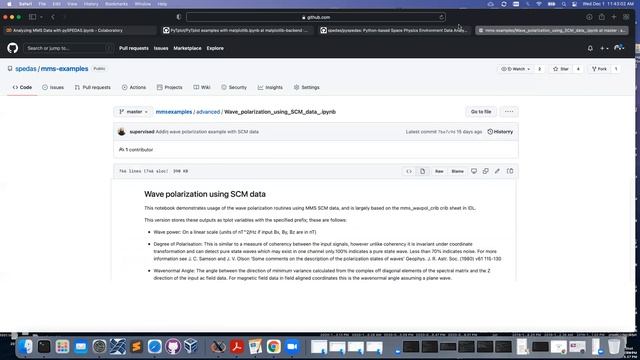Open Google Chrome in the Dock

point(273,347)
